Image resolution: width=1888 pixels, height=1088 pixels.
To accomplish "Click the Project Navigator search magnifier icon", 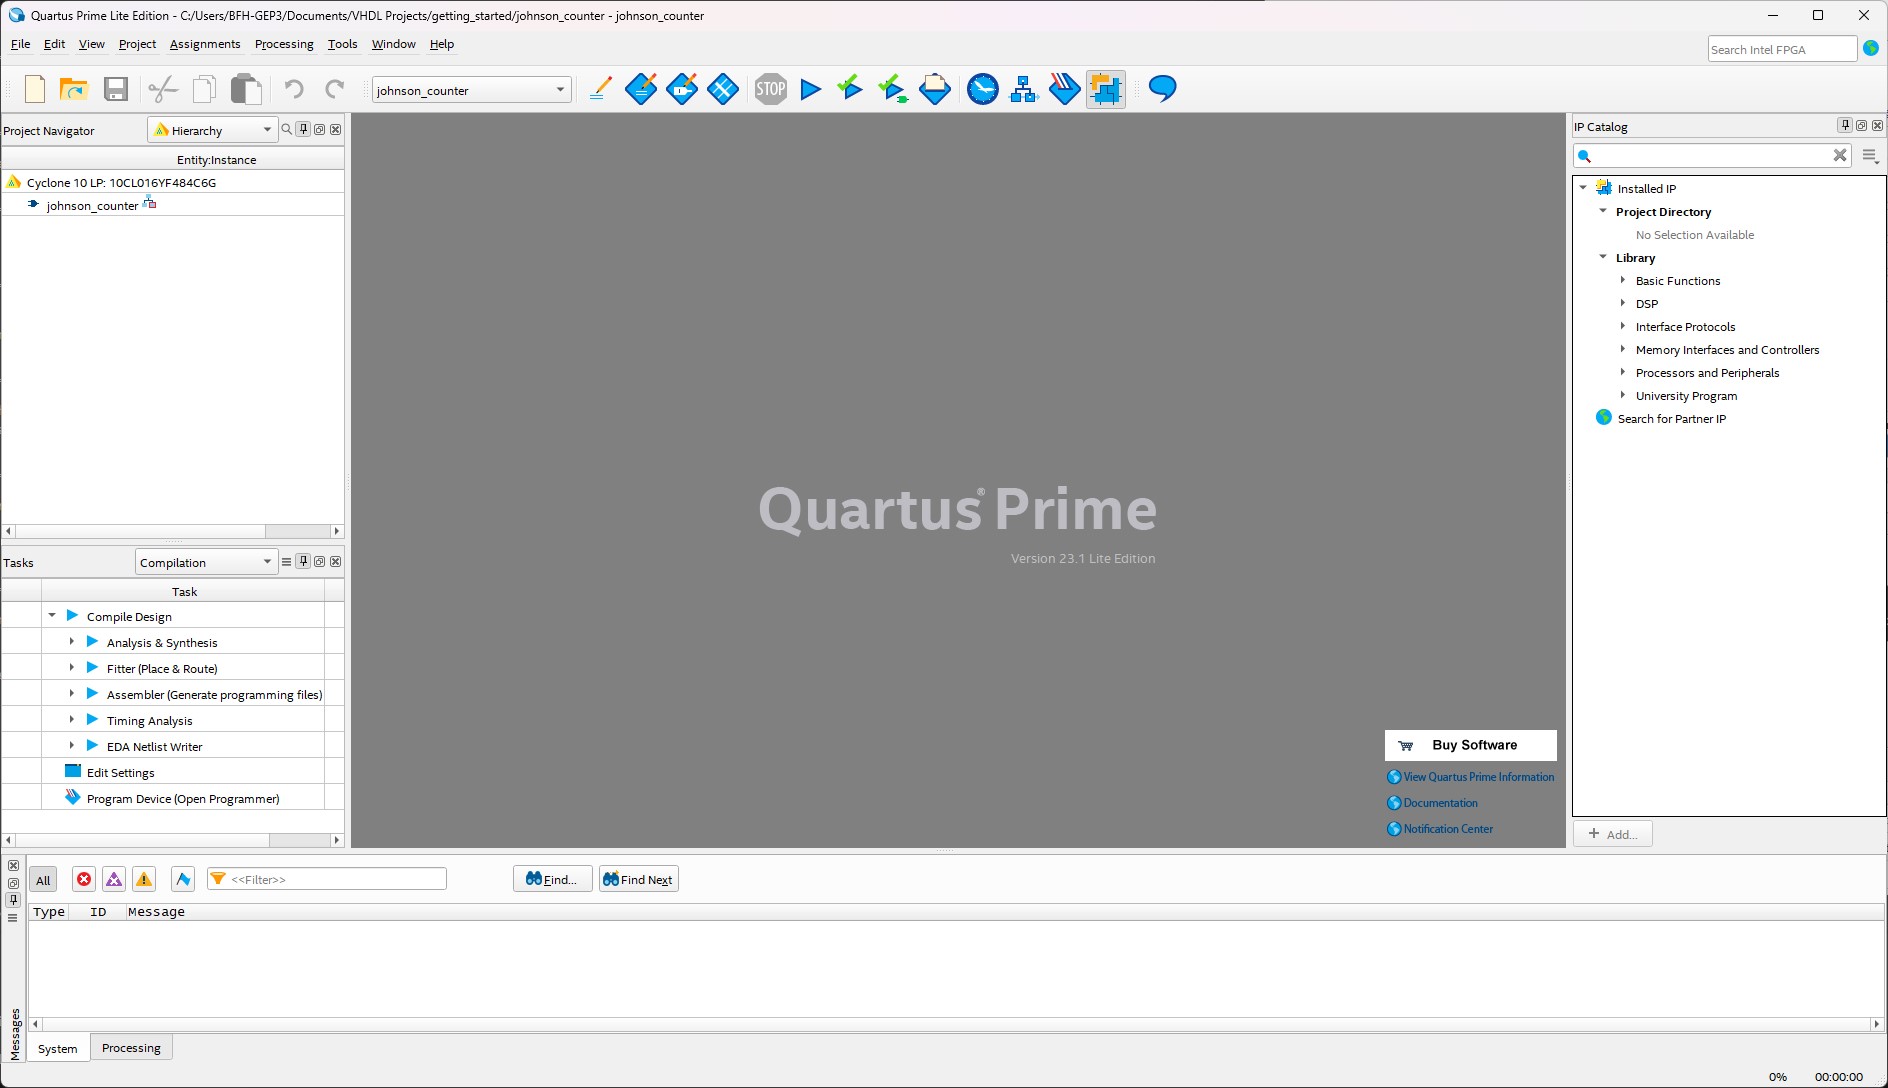I will [287, 130].
